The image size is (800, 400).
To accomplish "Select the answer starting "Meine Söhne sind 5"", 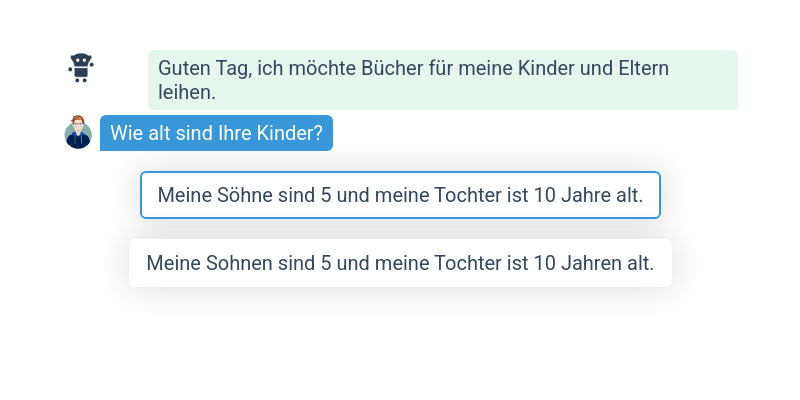I will (400, 195).
